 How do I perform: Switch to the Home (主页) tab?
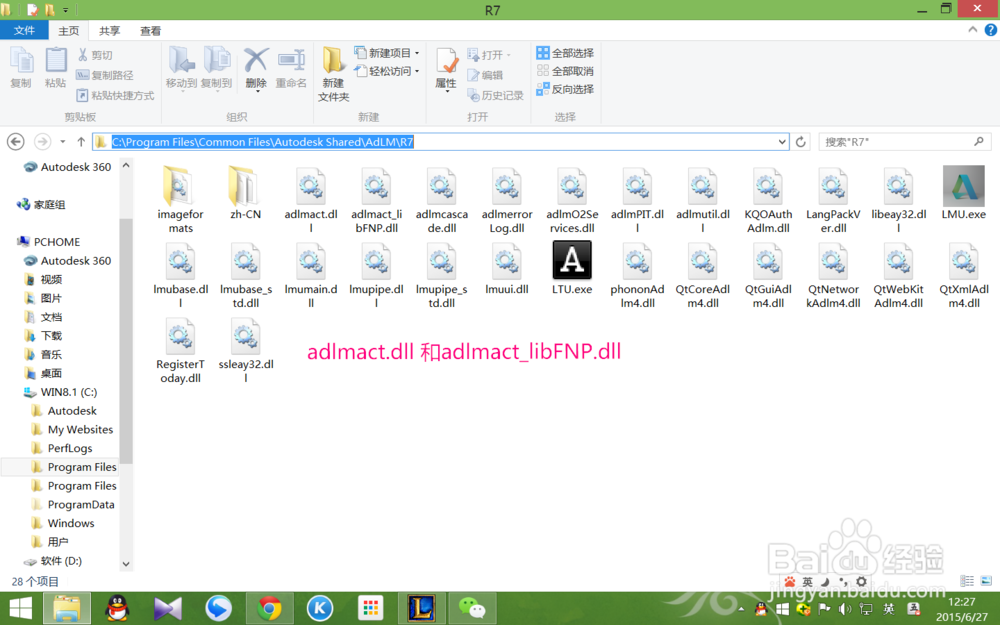point(69,31)
